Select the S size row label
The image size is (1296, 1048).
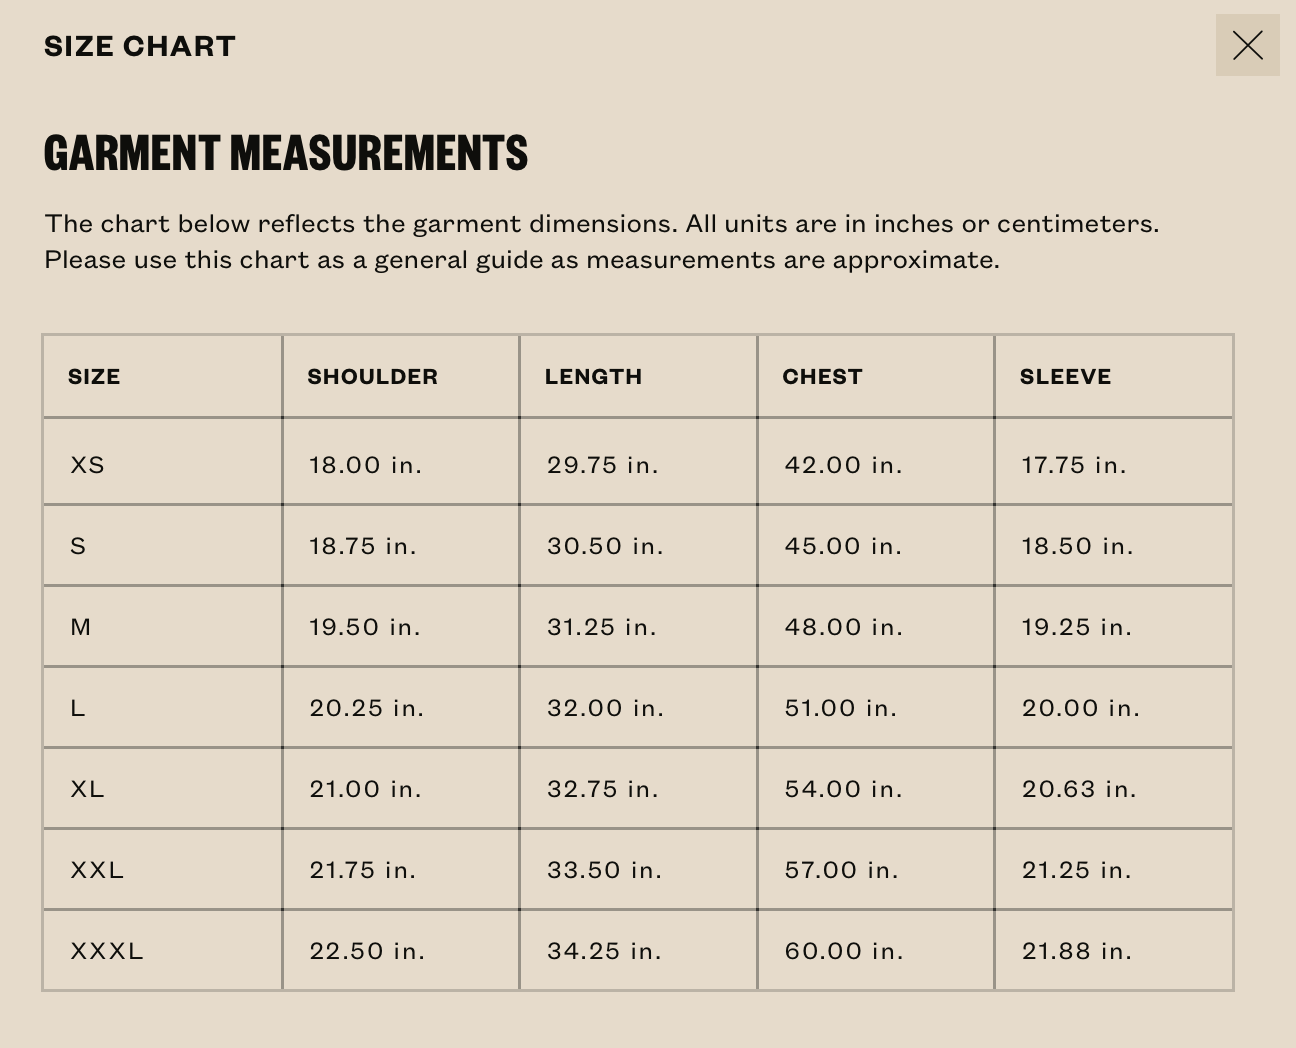[78, 546]
